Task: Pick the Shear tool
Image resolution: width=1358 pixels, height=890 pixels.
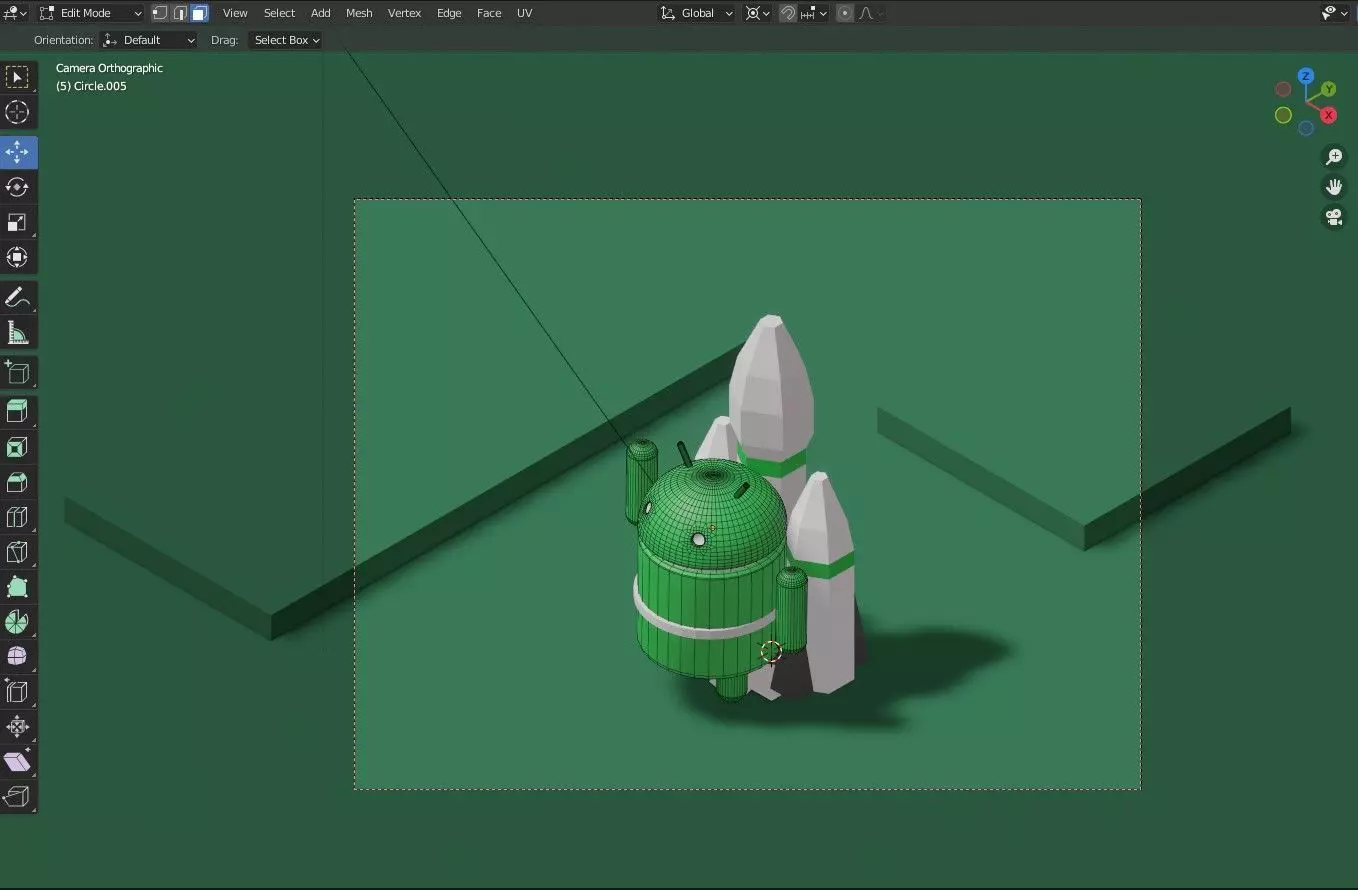Action: [x=18, y=761]
